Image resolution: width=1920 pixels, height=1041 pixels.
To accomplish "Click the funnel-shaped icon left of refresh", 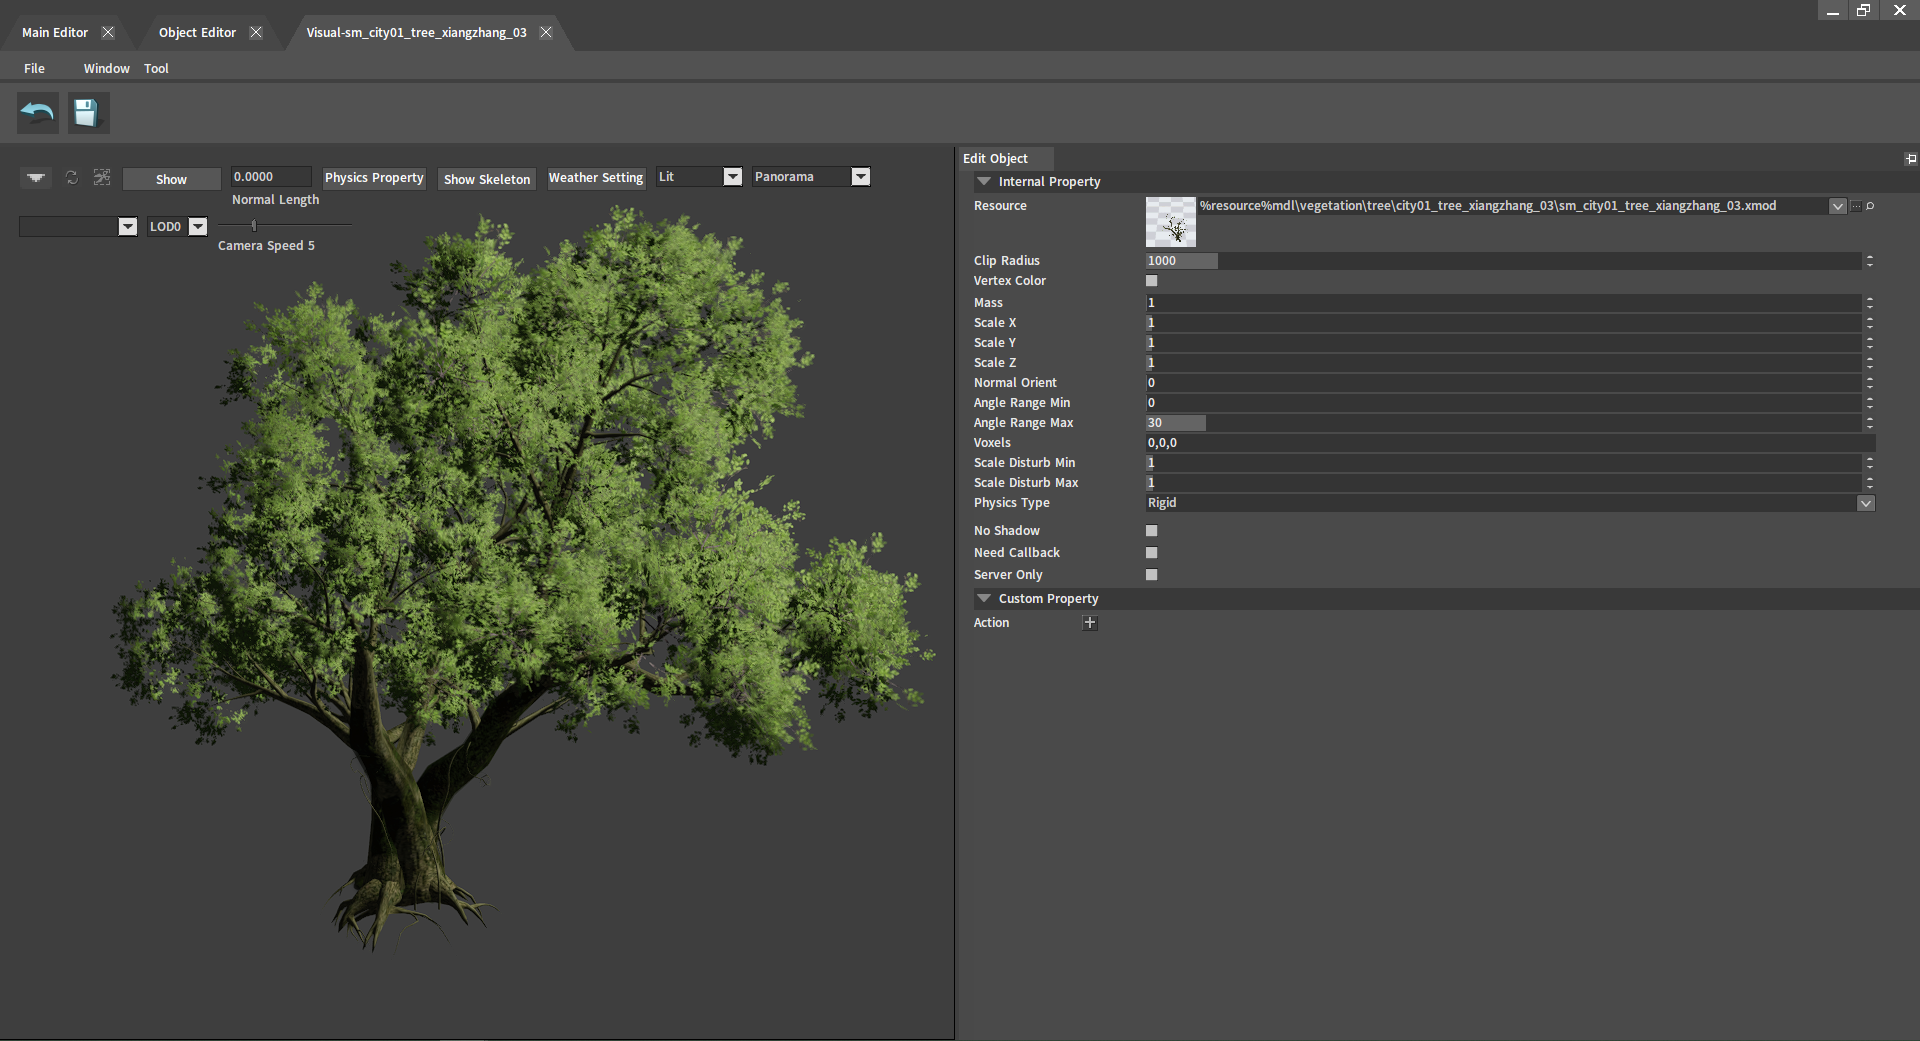I will point(36,177).
